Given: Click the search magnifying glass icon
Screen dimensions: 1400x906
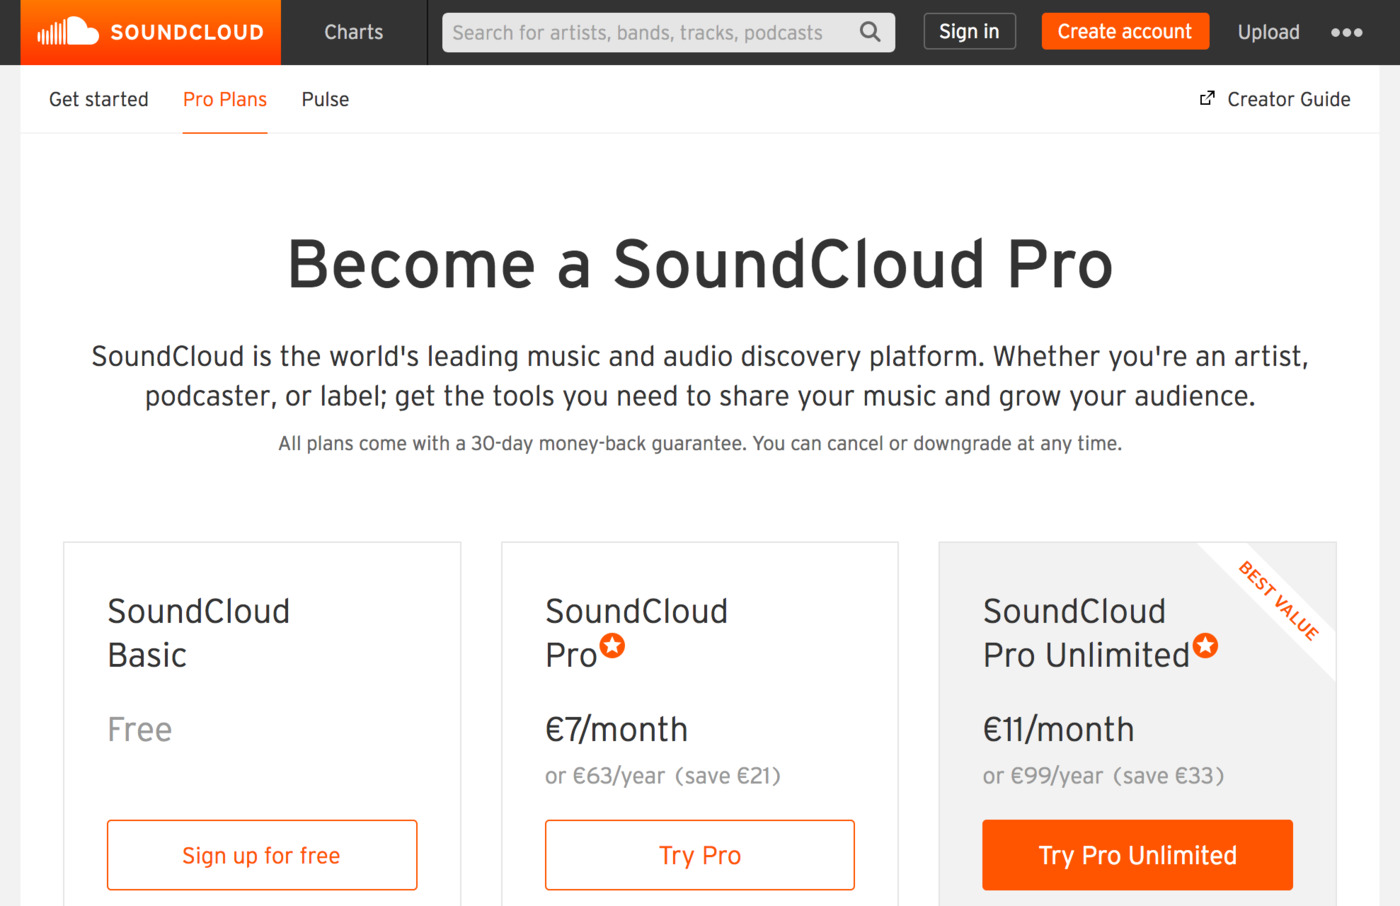Looking at the screenshot, I should pos(869,31).
